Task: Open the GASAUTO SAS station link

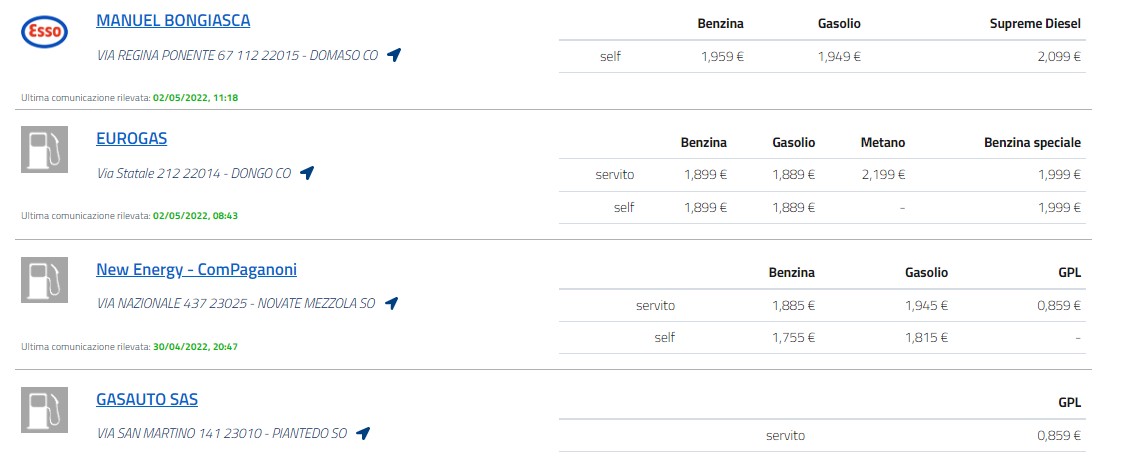Action: tap(147, 400)
